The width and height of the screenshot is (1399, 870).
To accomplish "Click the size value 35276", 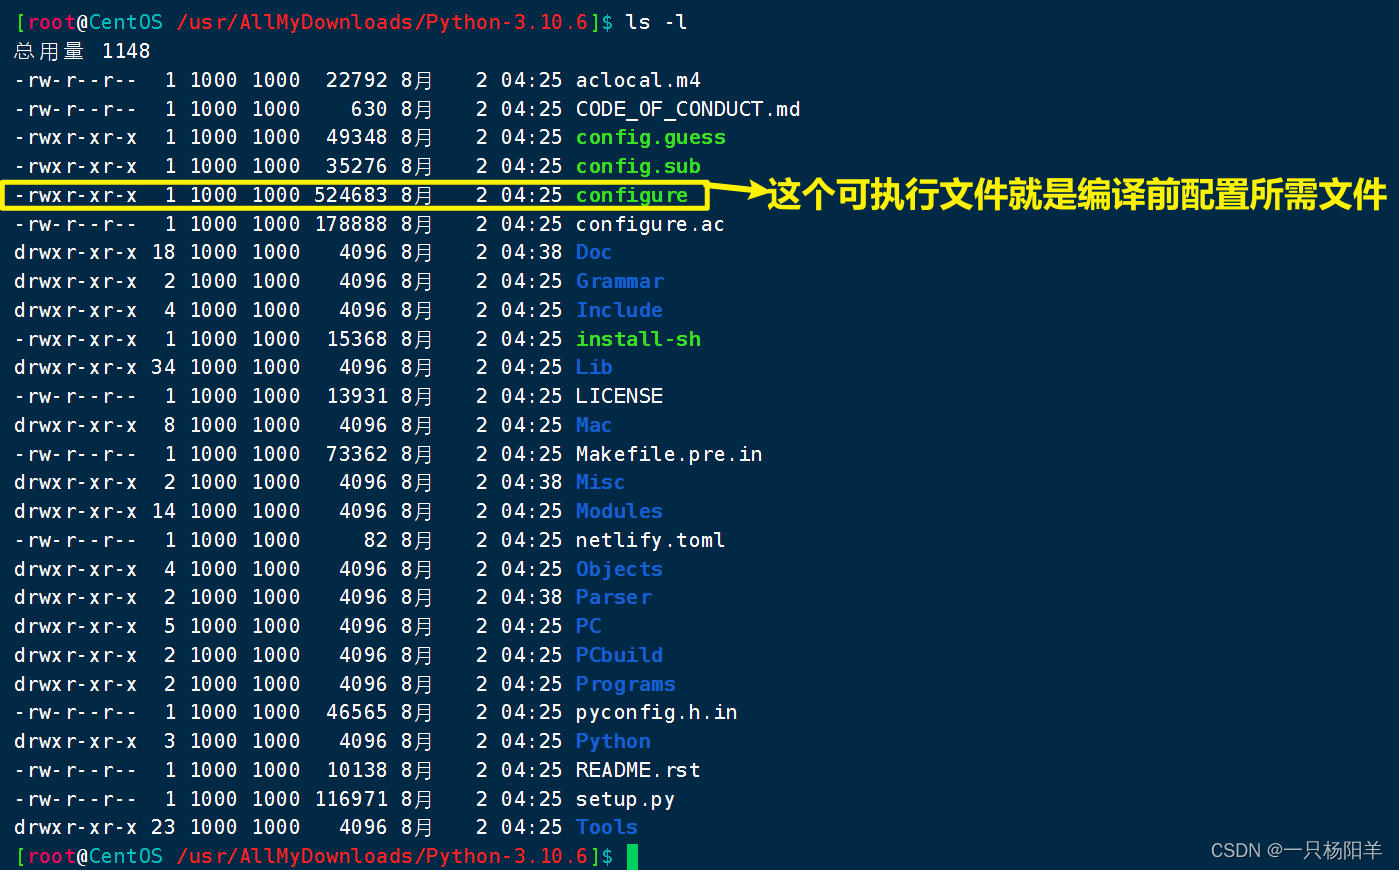I will tap(357, 166).
